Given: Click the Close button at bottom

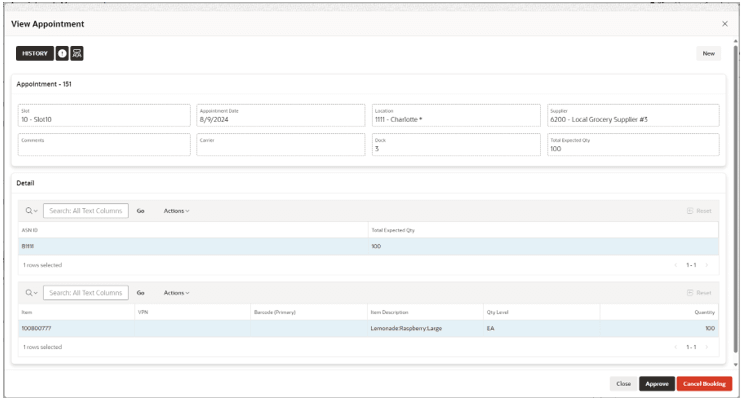Looking at the screenshot, I should [623, 383].
